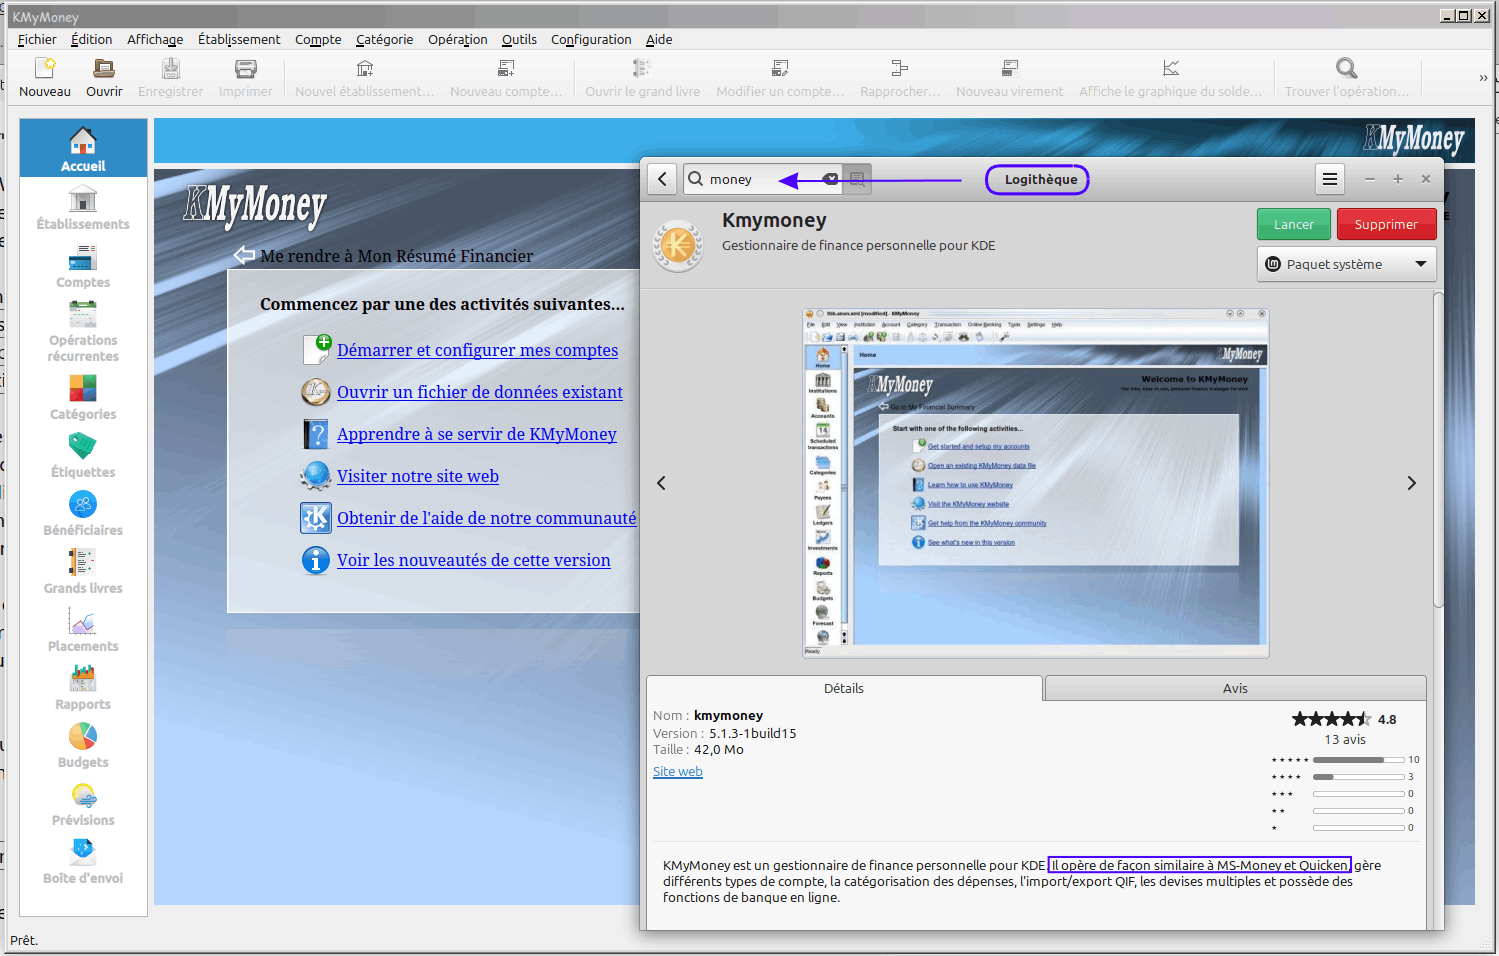1499x956 pixels.
Task: Select the Nouveau toolbar icon
Action: pos(45,75)
